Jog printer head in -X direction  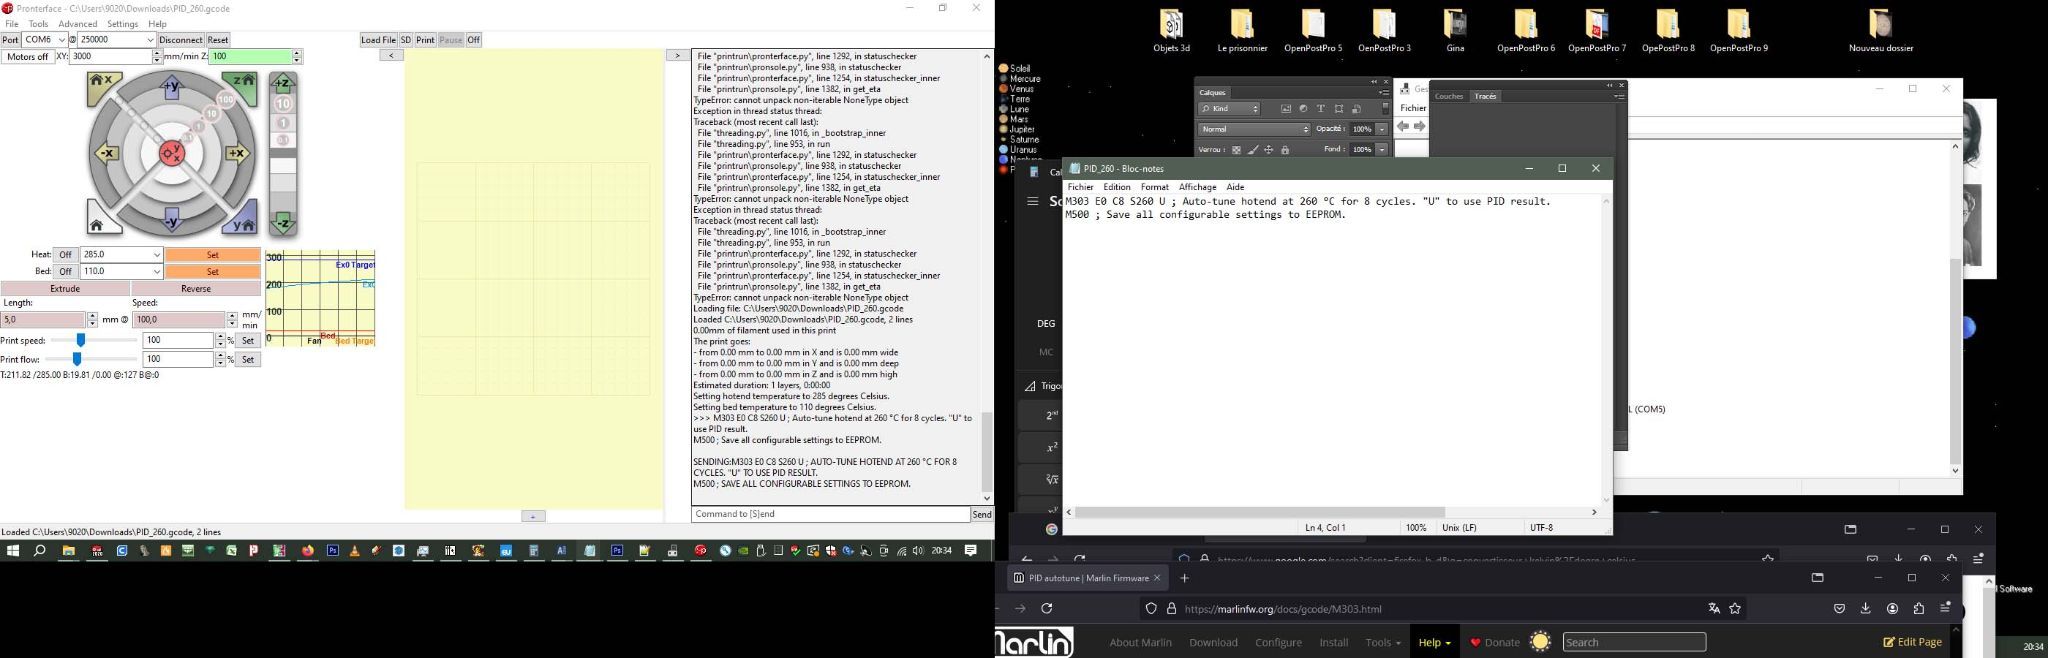point(106,153)
